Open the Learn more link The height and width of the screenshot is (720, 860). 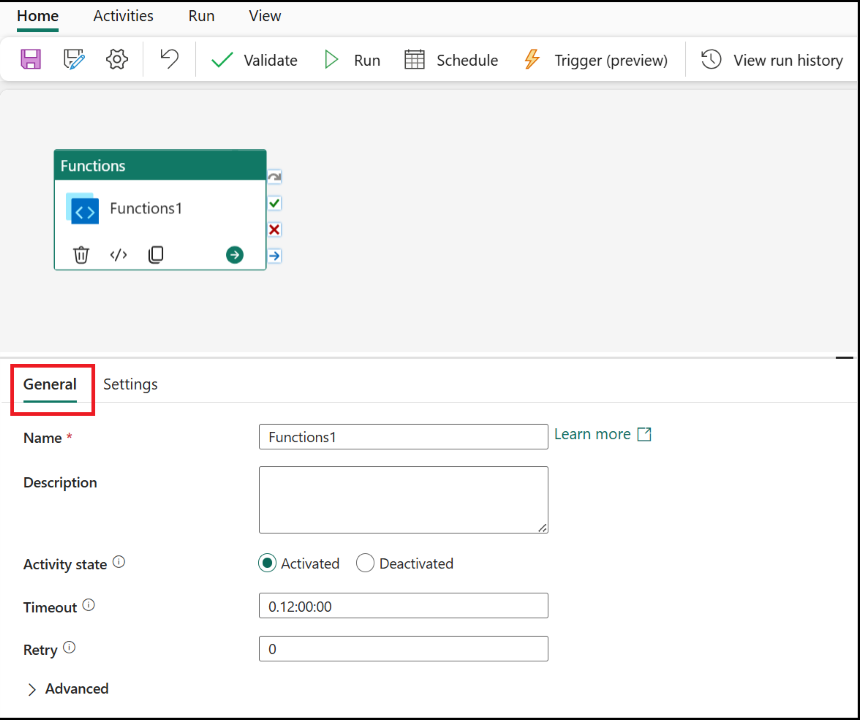click(594, 434)
